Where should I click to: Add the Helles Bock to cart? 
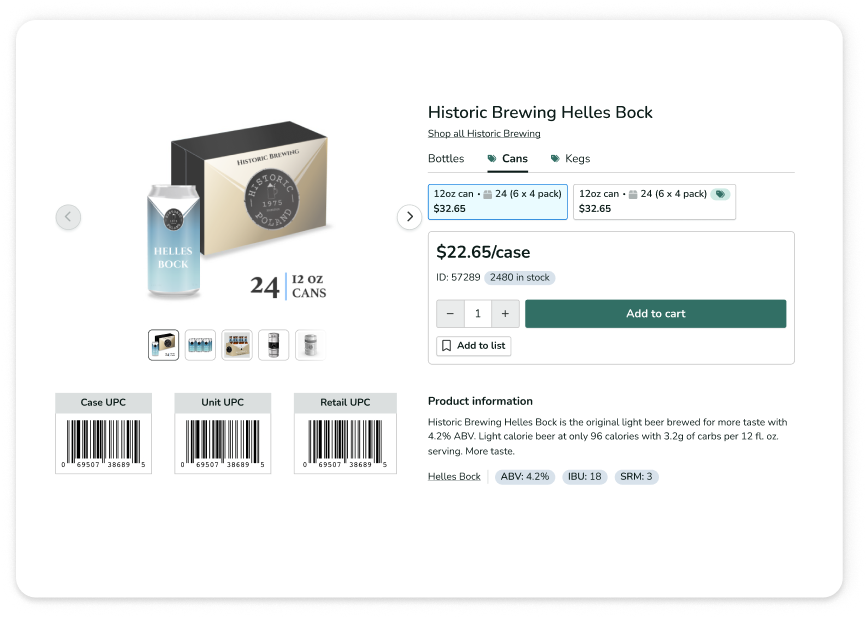(655, 314)
